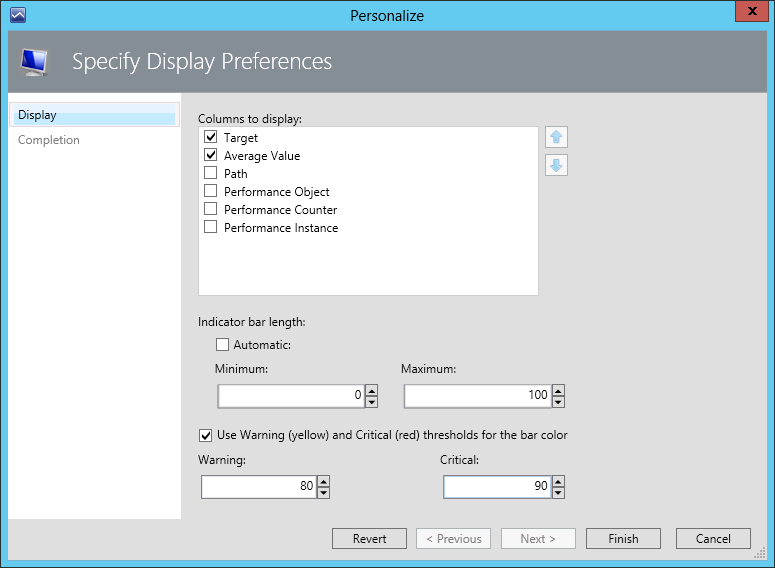Uncheck the Target column checkbox

click(211, 137)
